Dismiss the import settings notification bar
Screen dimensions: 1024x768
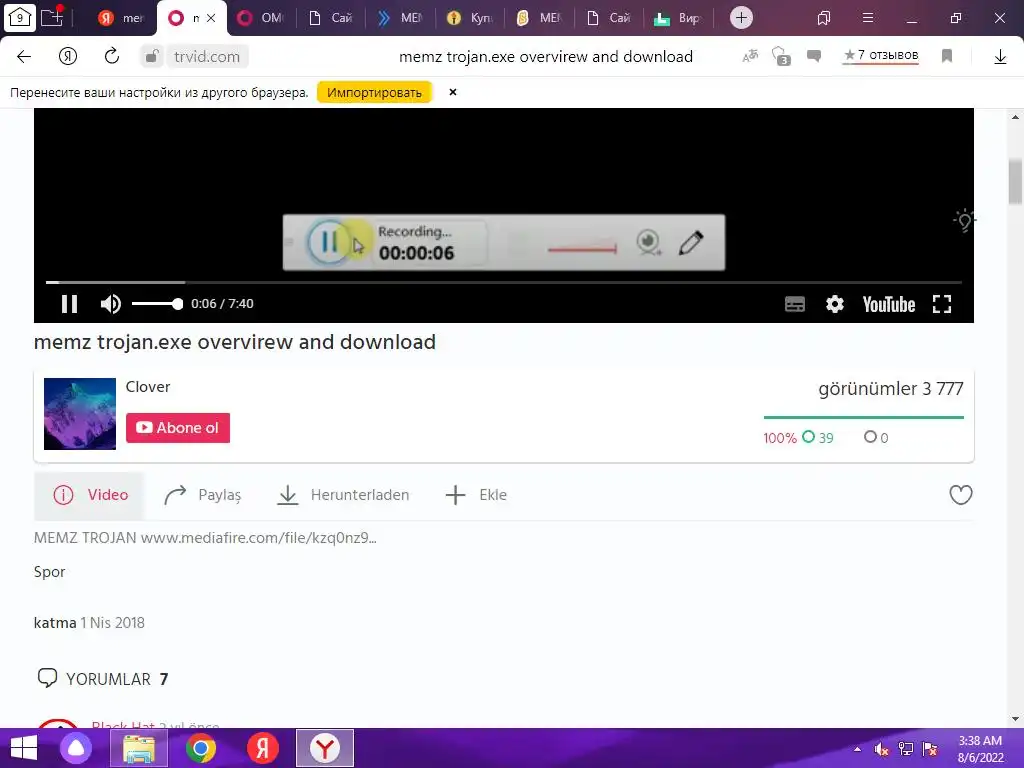click(x=453, y=92)
